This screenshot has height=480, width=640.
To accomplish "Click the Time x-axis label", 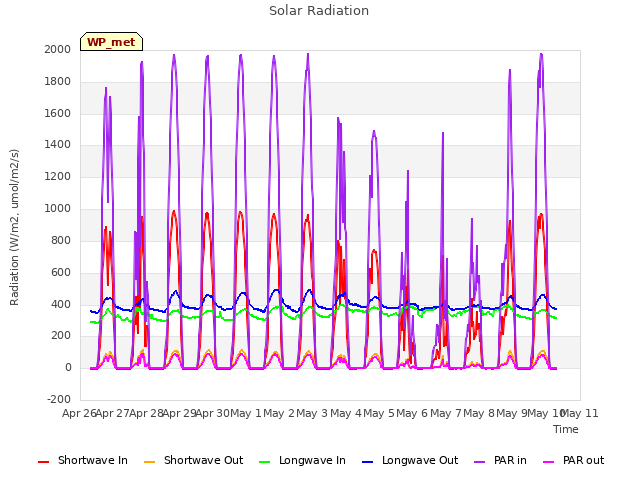I will tap(566, 429).
